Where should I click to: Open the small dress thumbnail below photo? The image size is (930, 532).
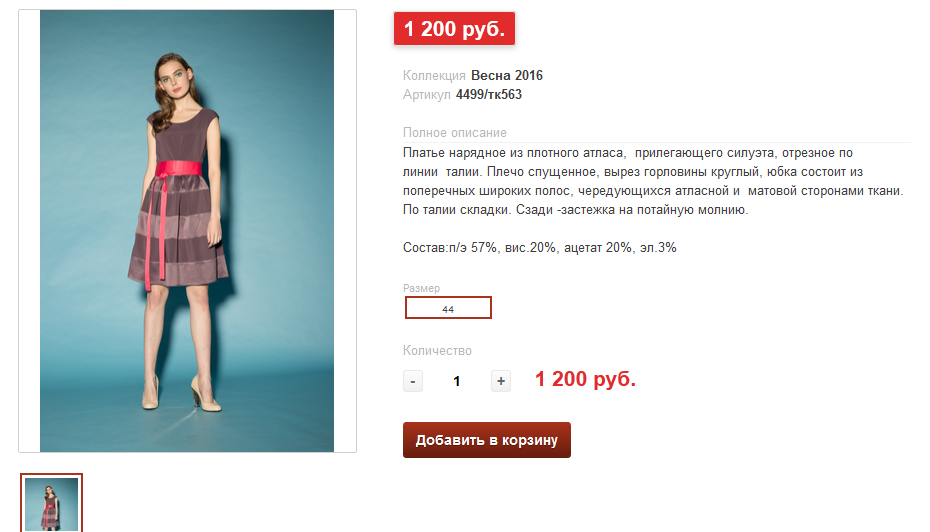pos(52,503)
